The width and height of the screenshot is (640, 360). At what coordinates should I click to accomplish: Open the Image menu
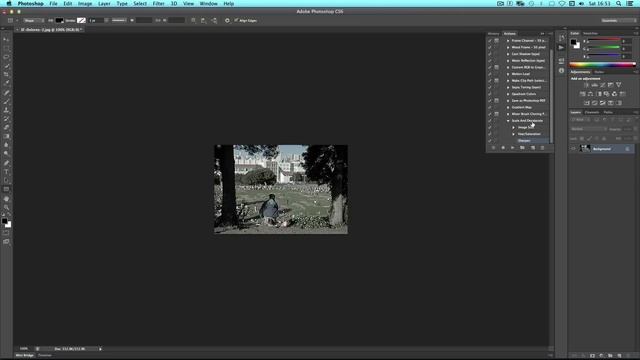click(85, 4)
